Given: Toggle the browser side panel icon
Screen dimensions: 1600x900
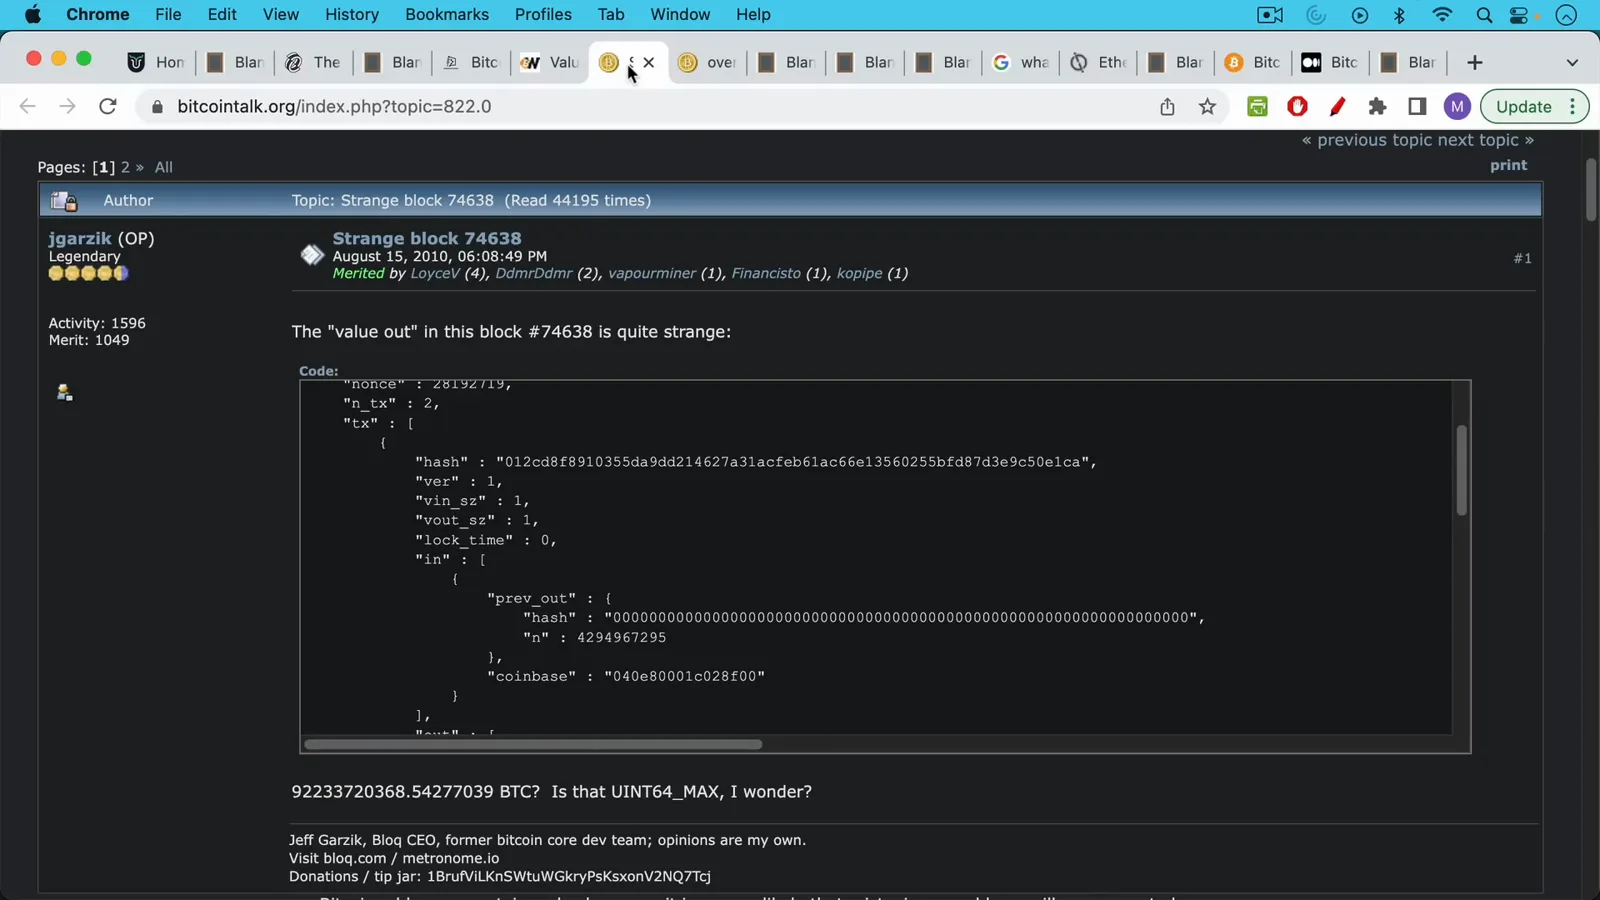Looking at the screenshot, I should coord(1417,106).
